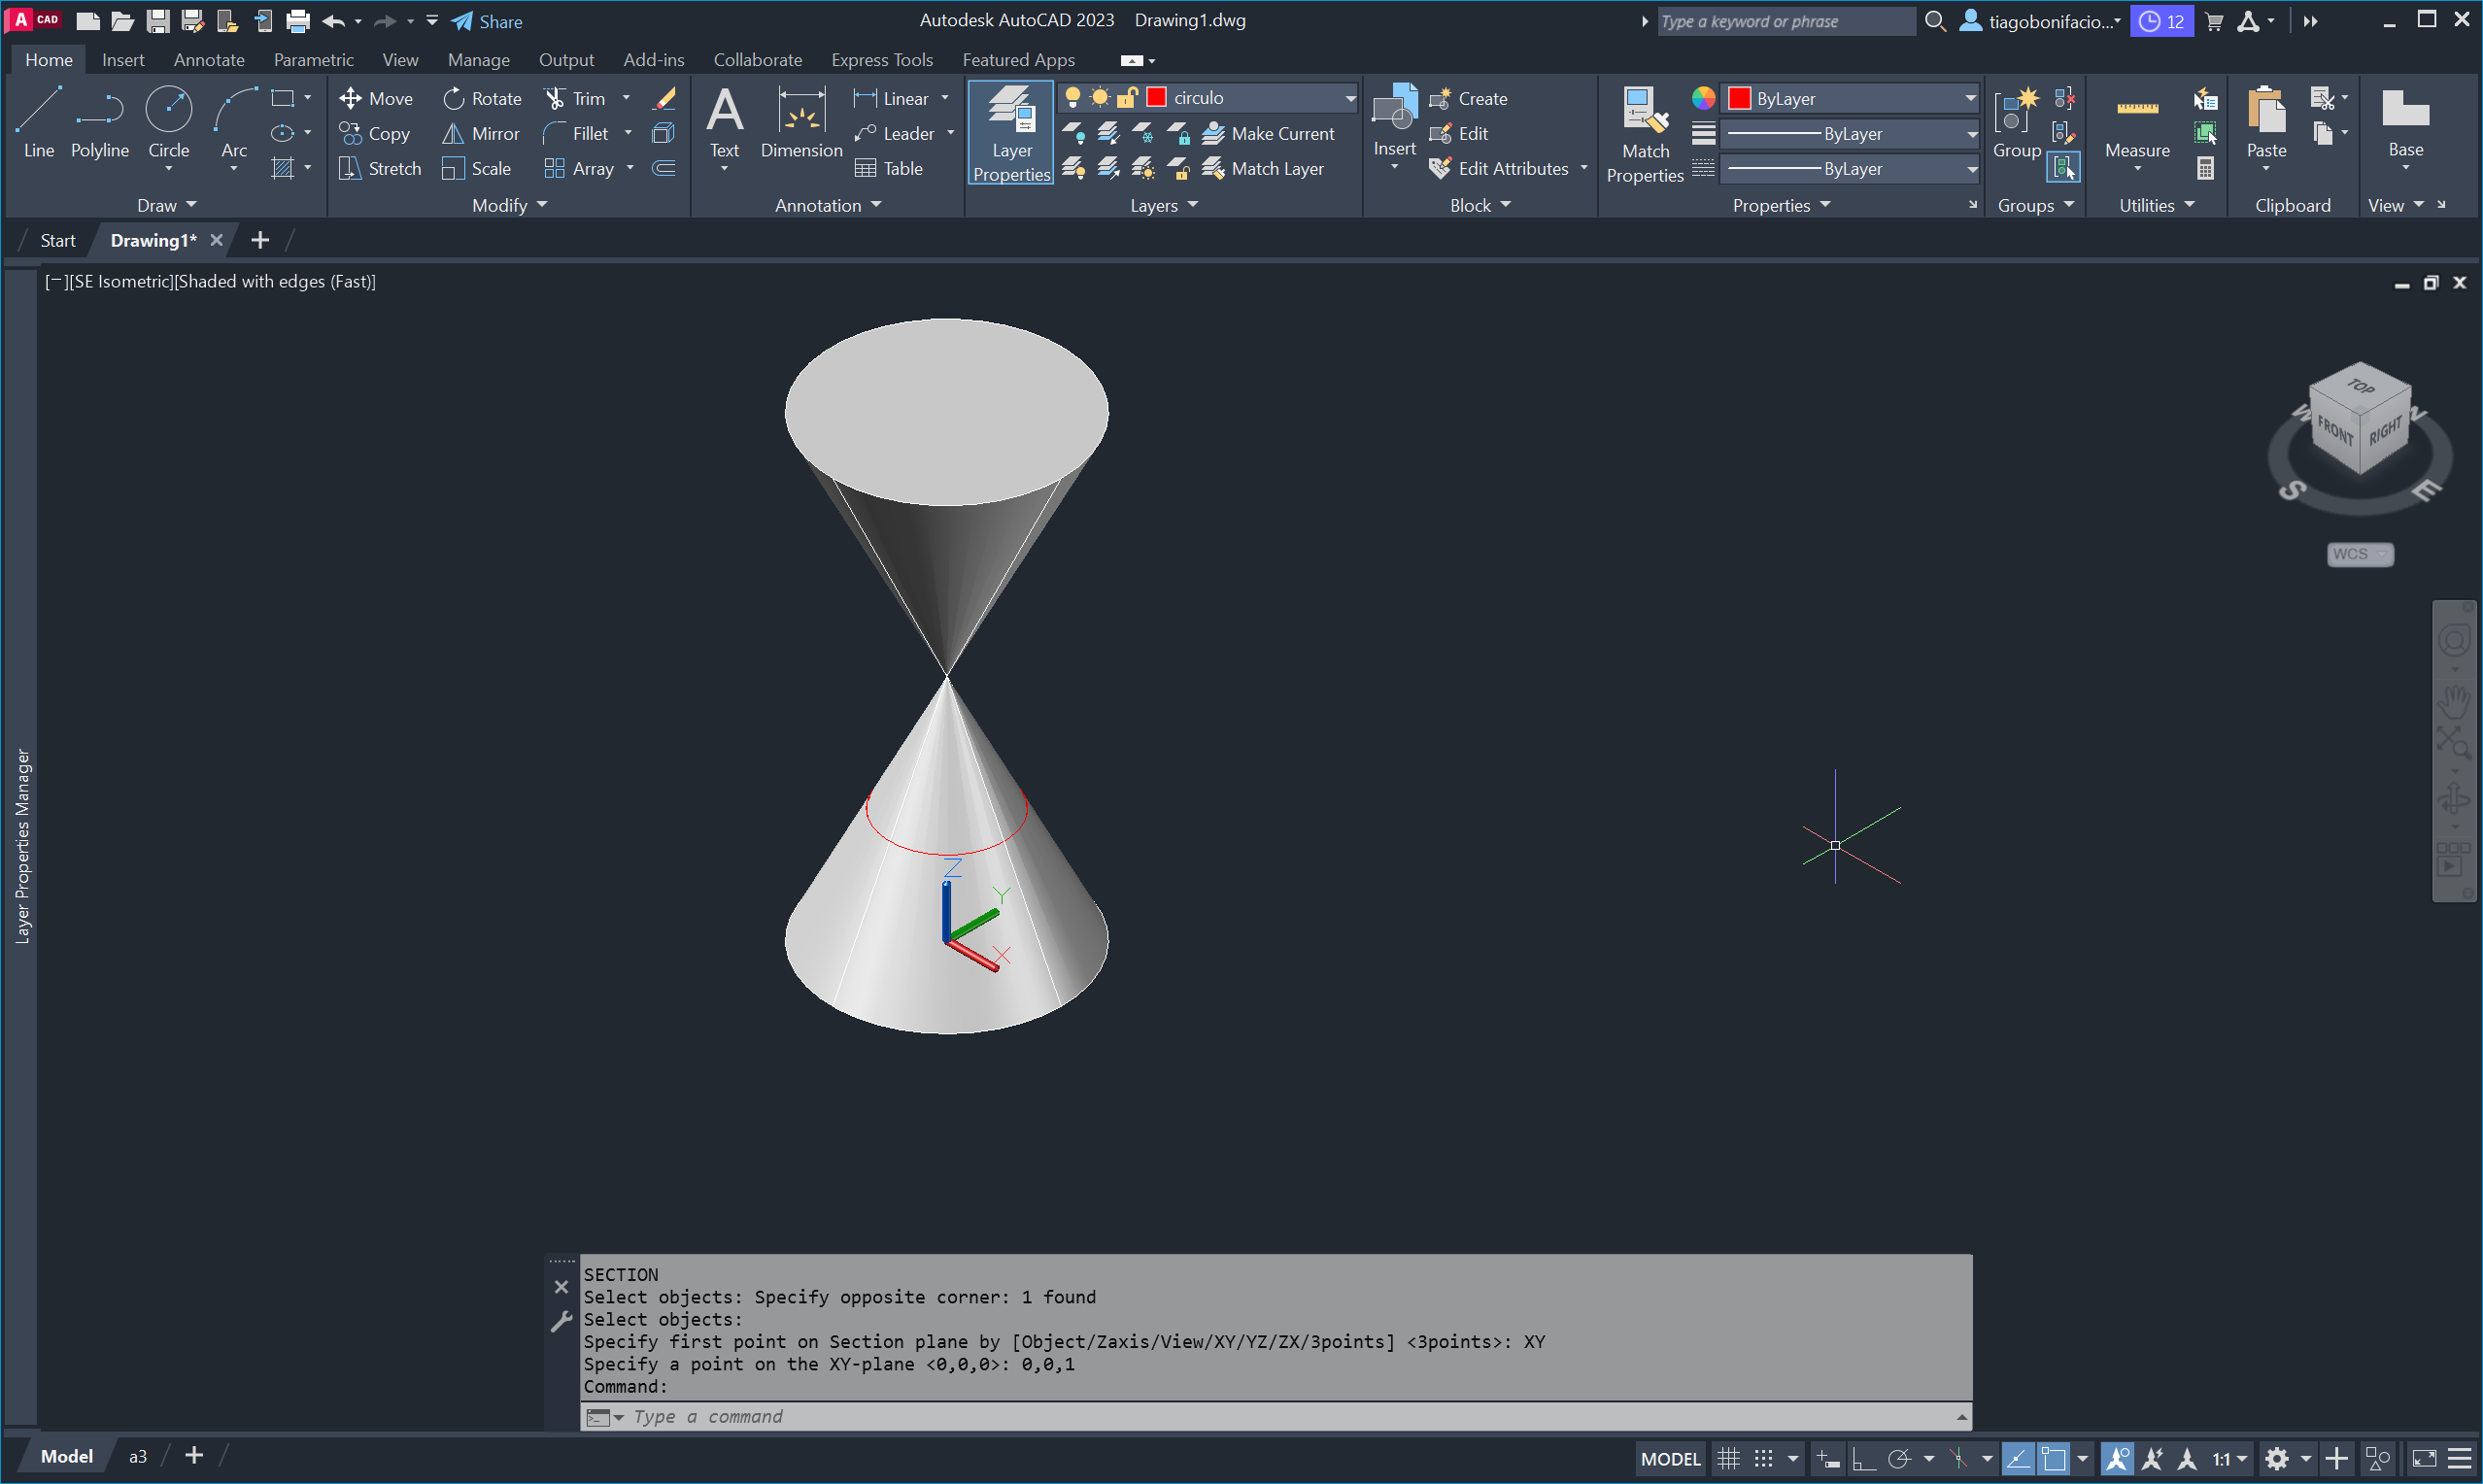
Task: Click the red ByLayer color swatch
Action: click(1739, 98)
